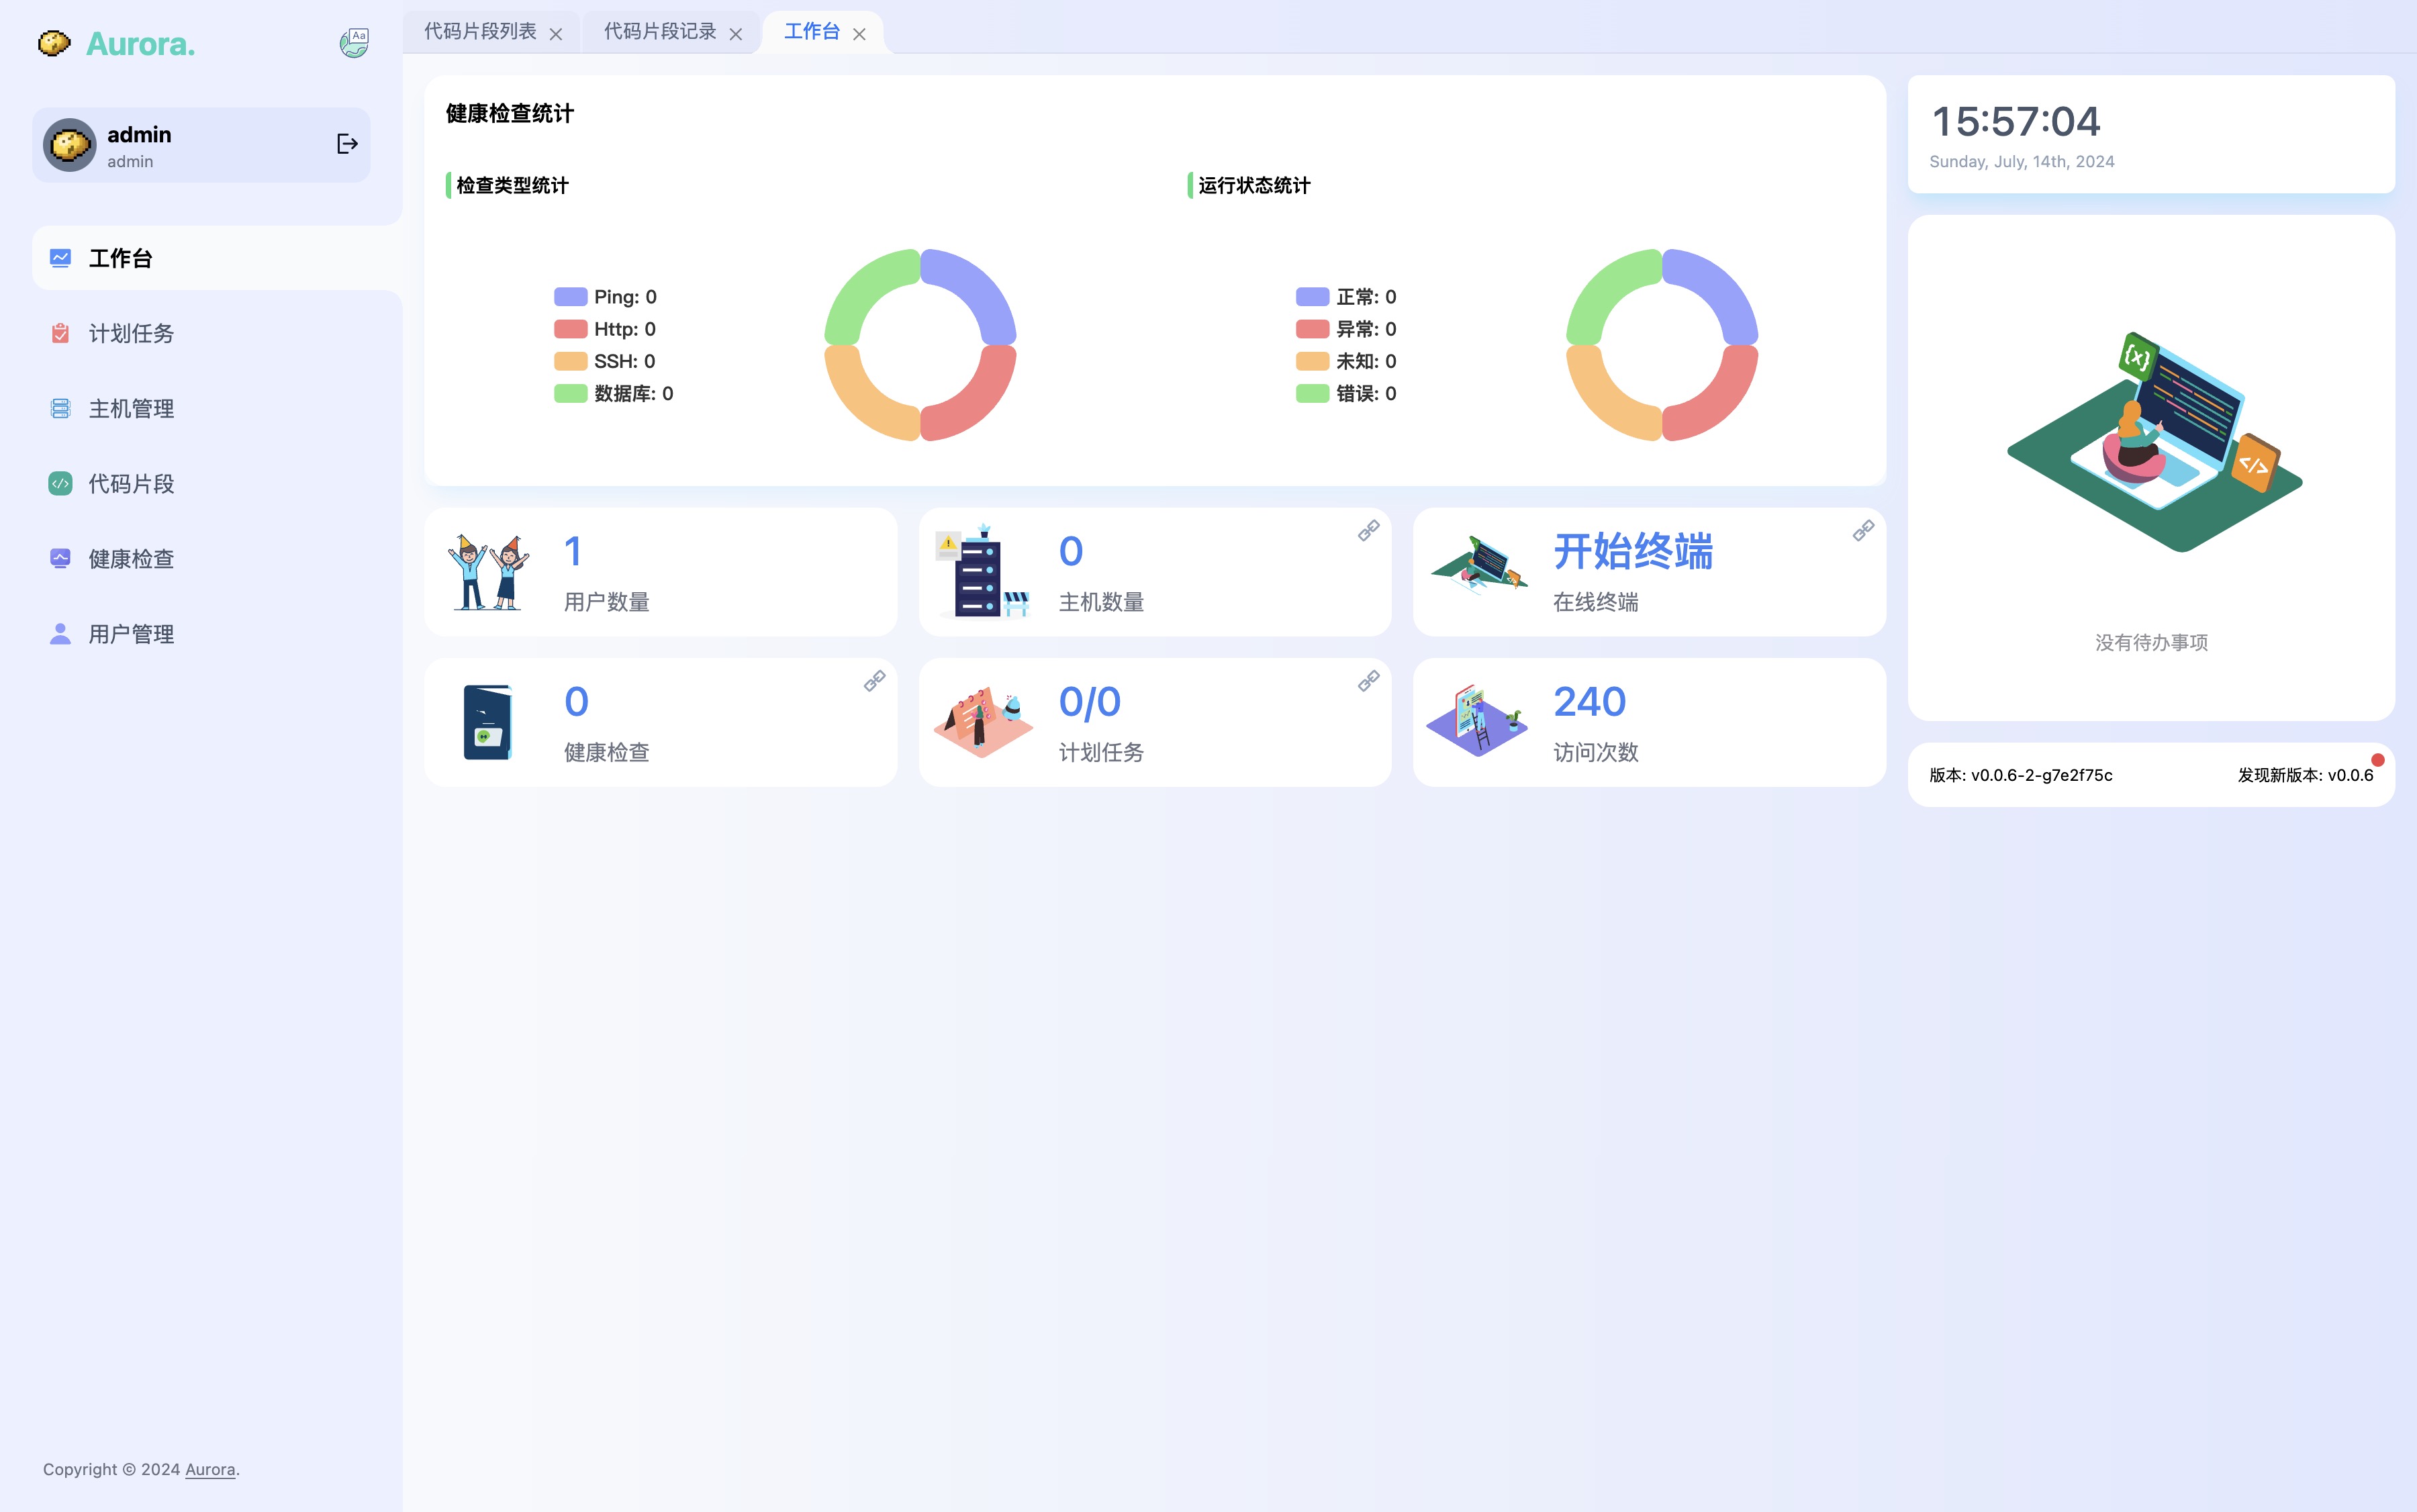Click the link icon on 健康检查 card
Viewport: 2417px width, 1512px height.
pyautogui.click(x=875, y=681)
